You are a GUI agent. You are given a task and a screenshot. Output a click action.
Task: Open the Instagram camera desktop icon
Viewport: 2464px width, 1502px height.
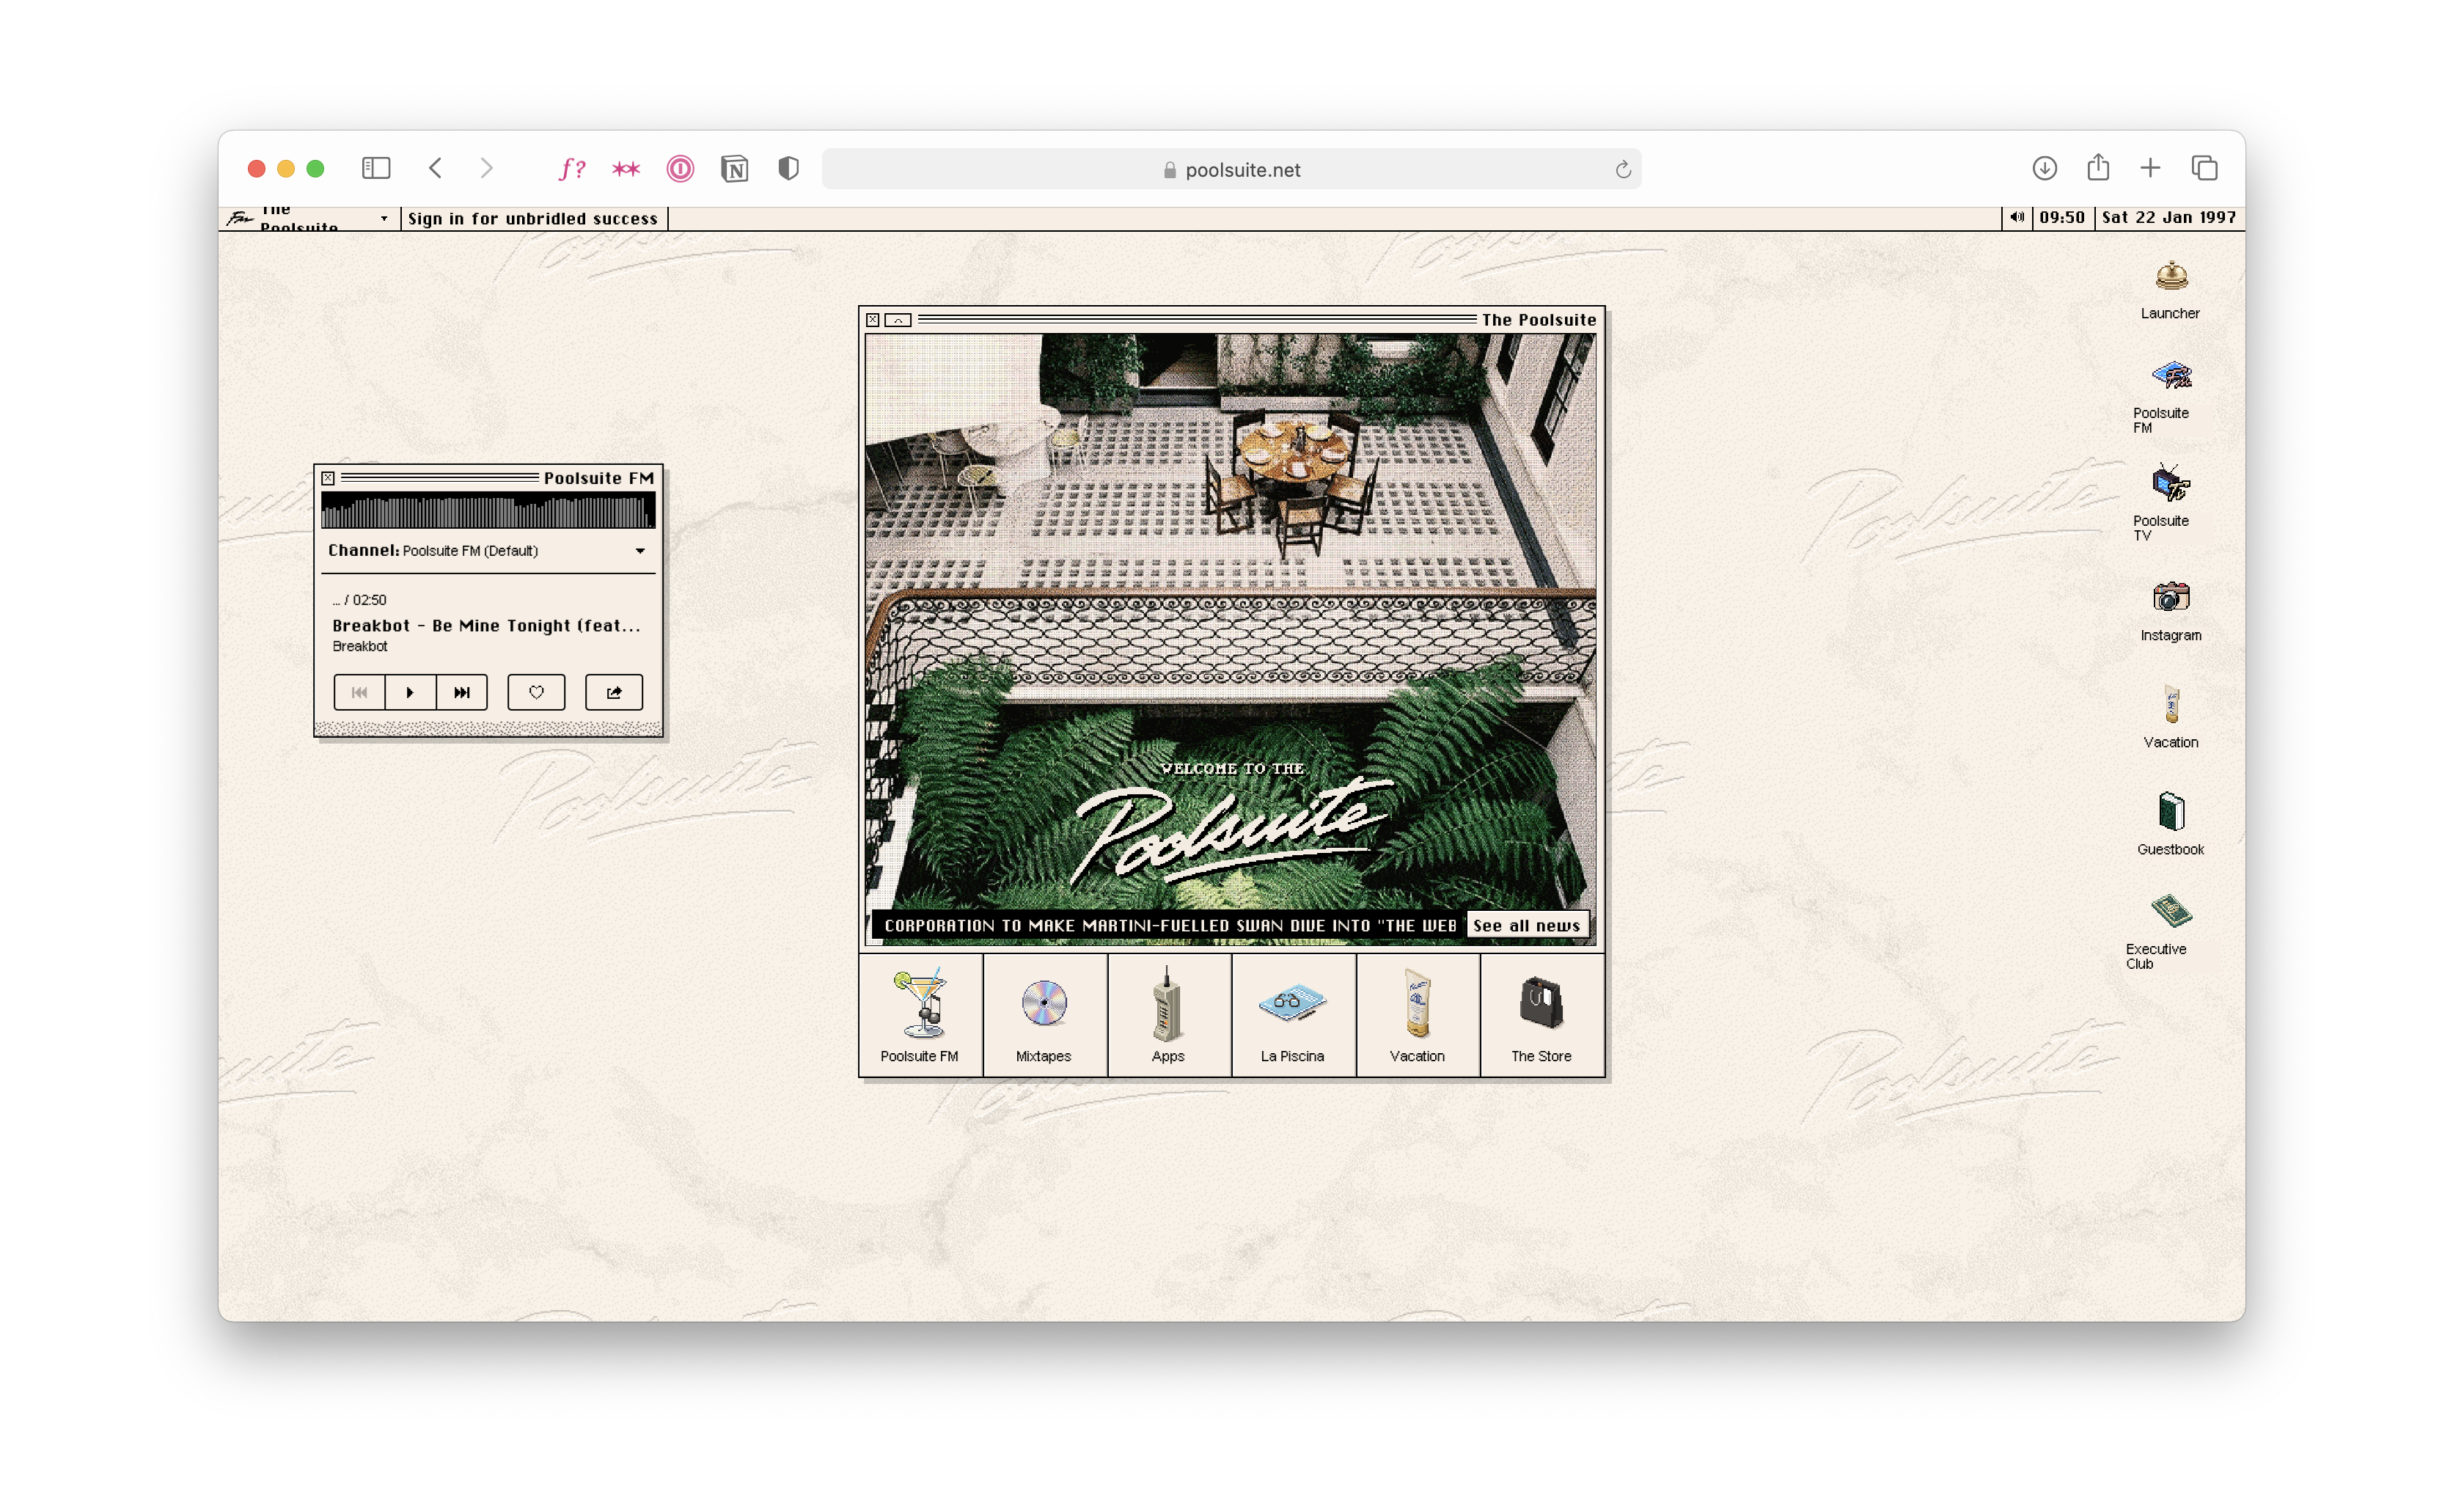2170,611
